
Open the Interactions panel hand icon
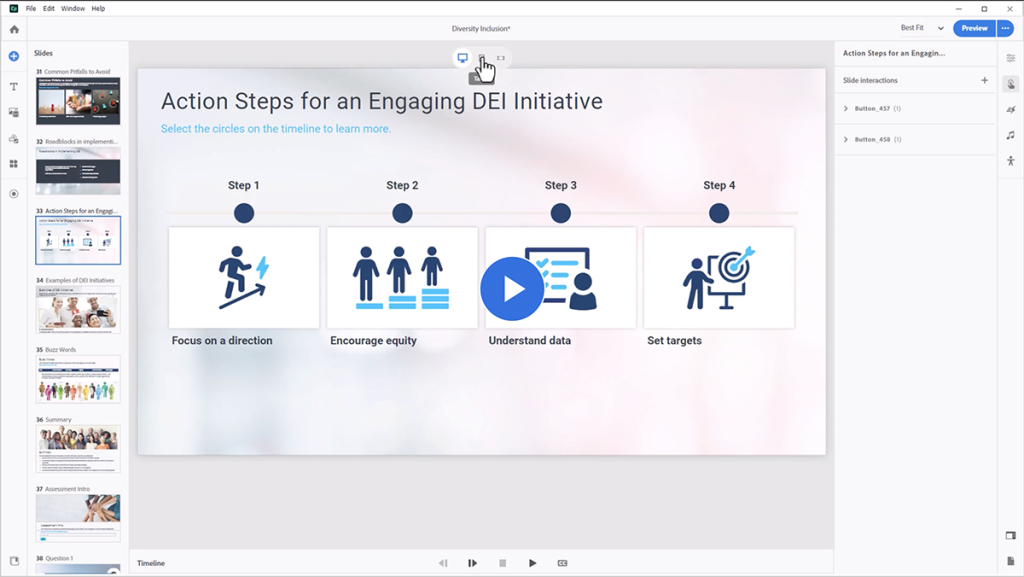pyautogui.click(x=1010, y=84)
